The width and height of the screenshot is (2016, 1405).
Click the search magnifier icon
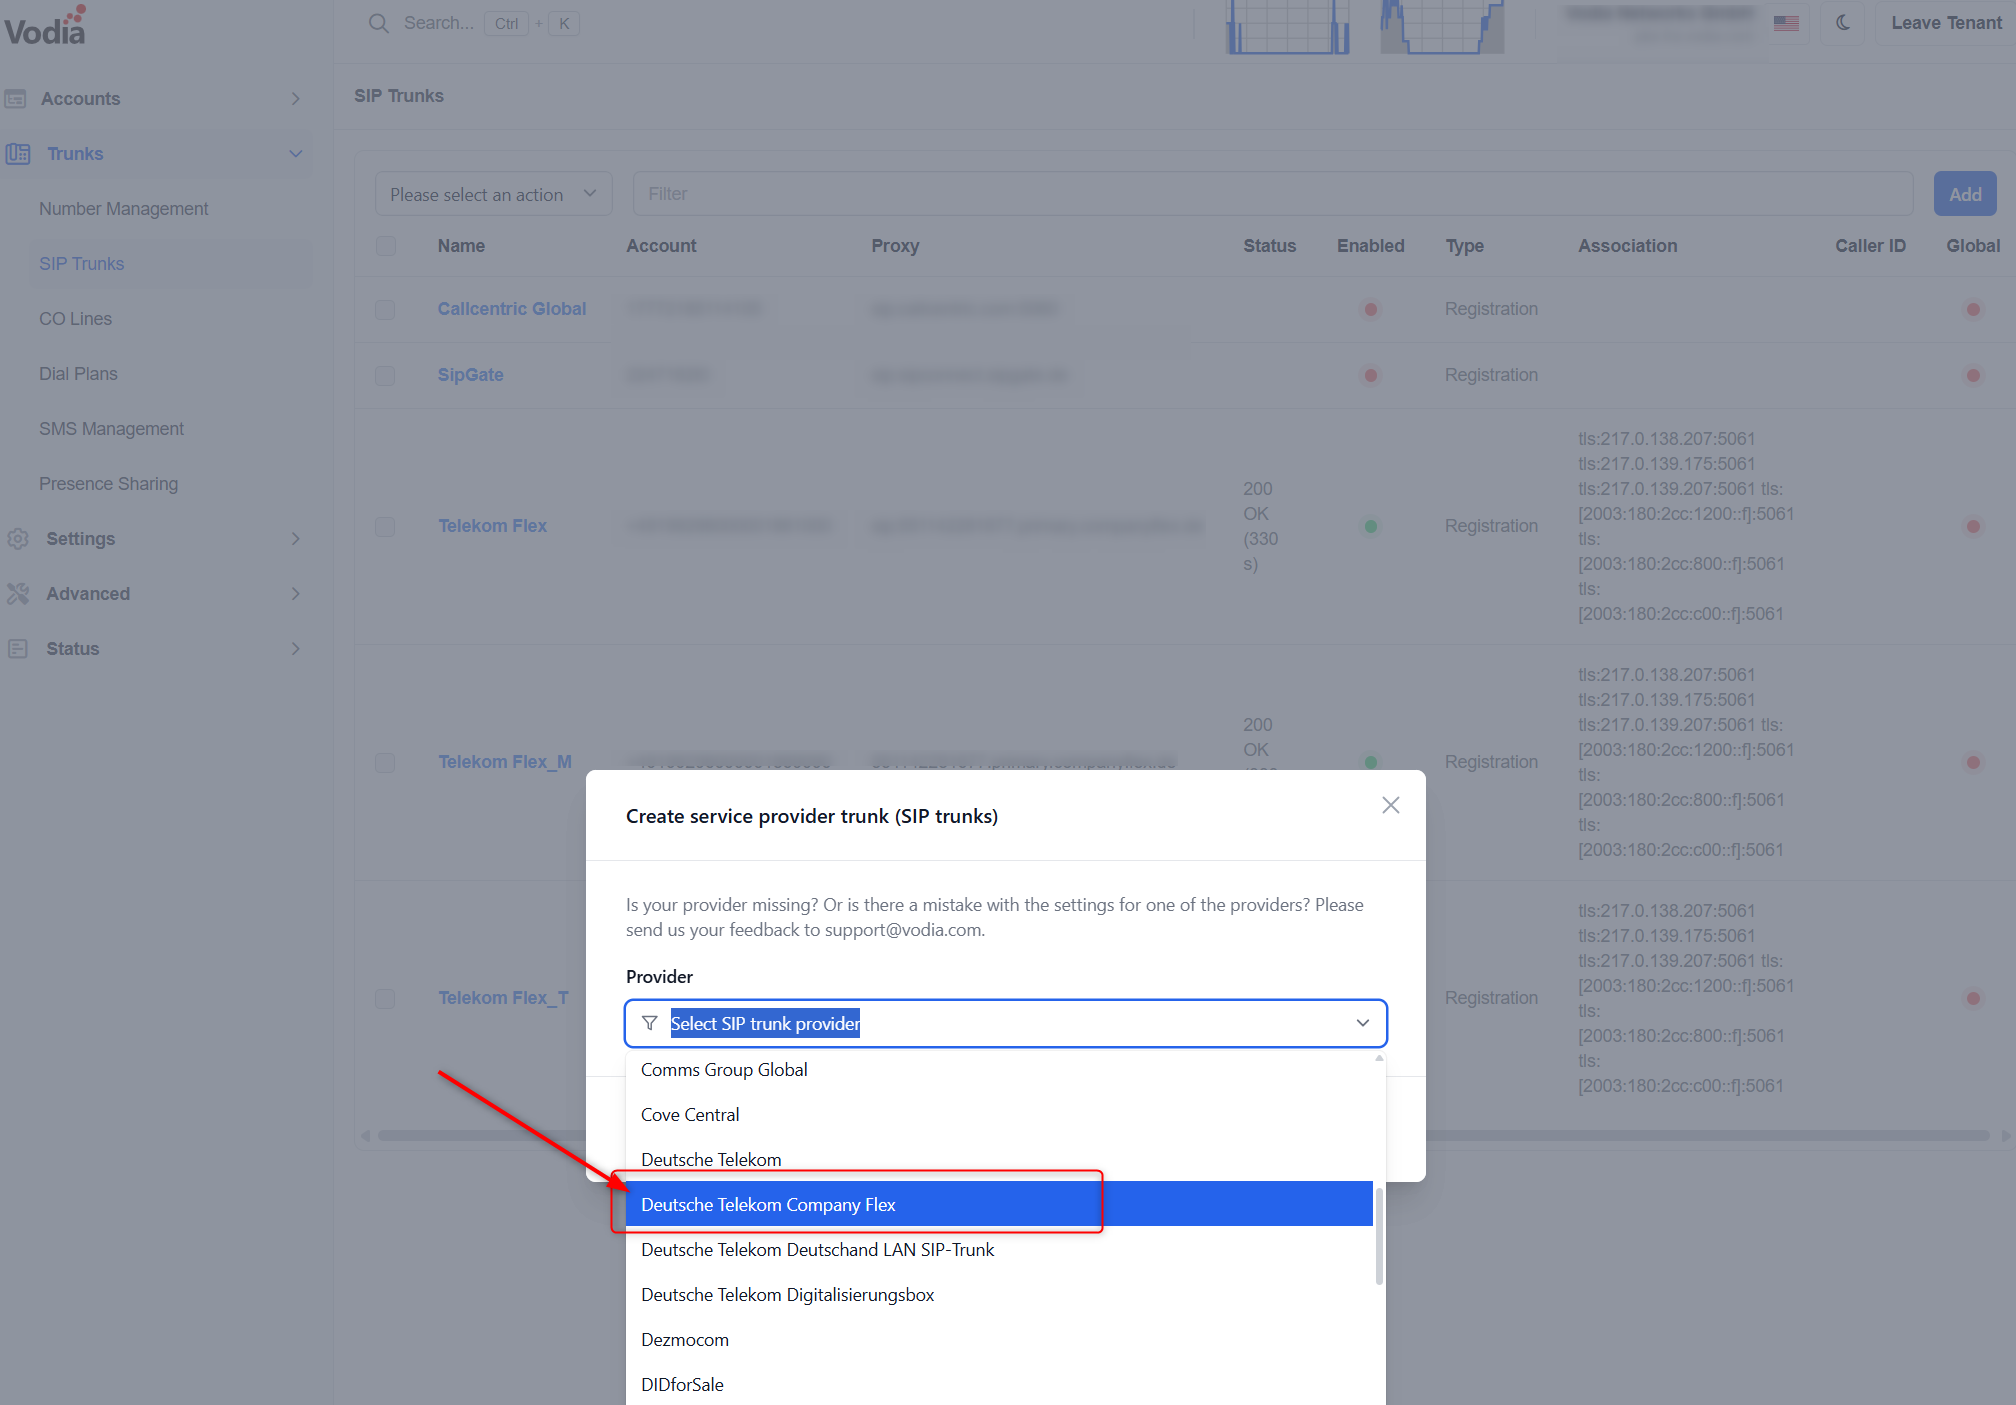tap(378, 23)
